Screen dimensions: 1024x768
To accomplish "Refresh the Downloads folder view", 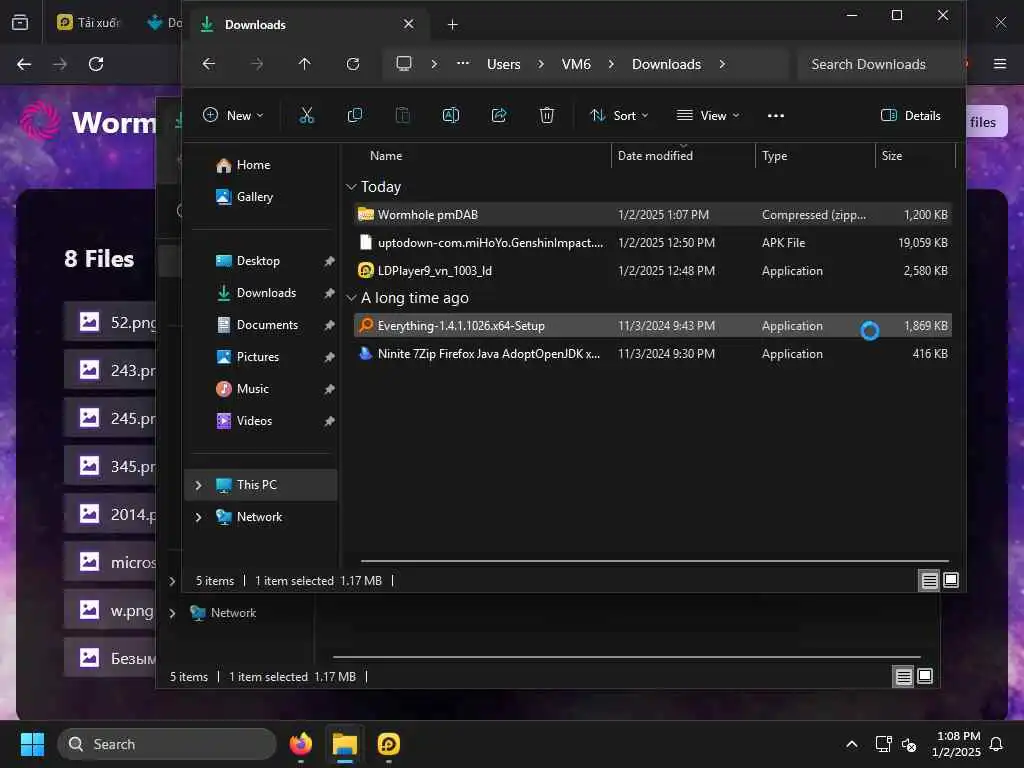I will 353,64.
